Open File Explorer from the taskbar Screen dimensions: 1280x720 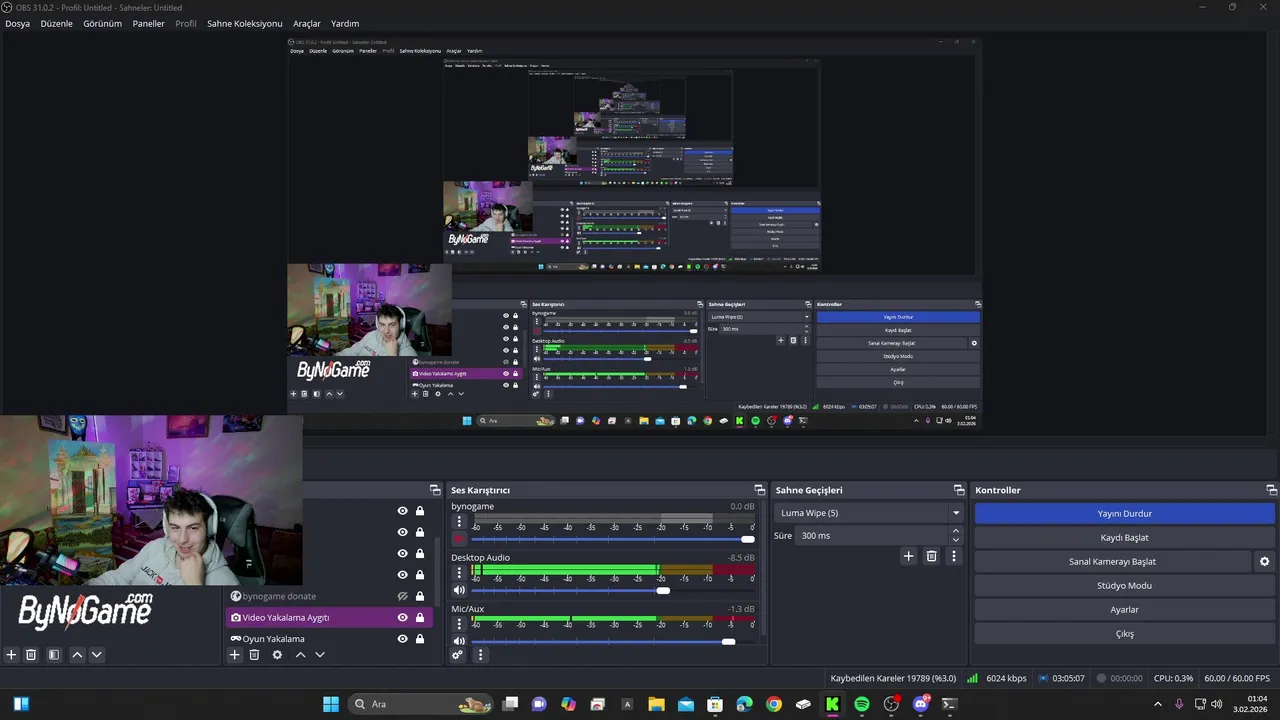657,704
